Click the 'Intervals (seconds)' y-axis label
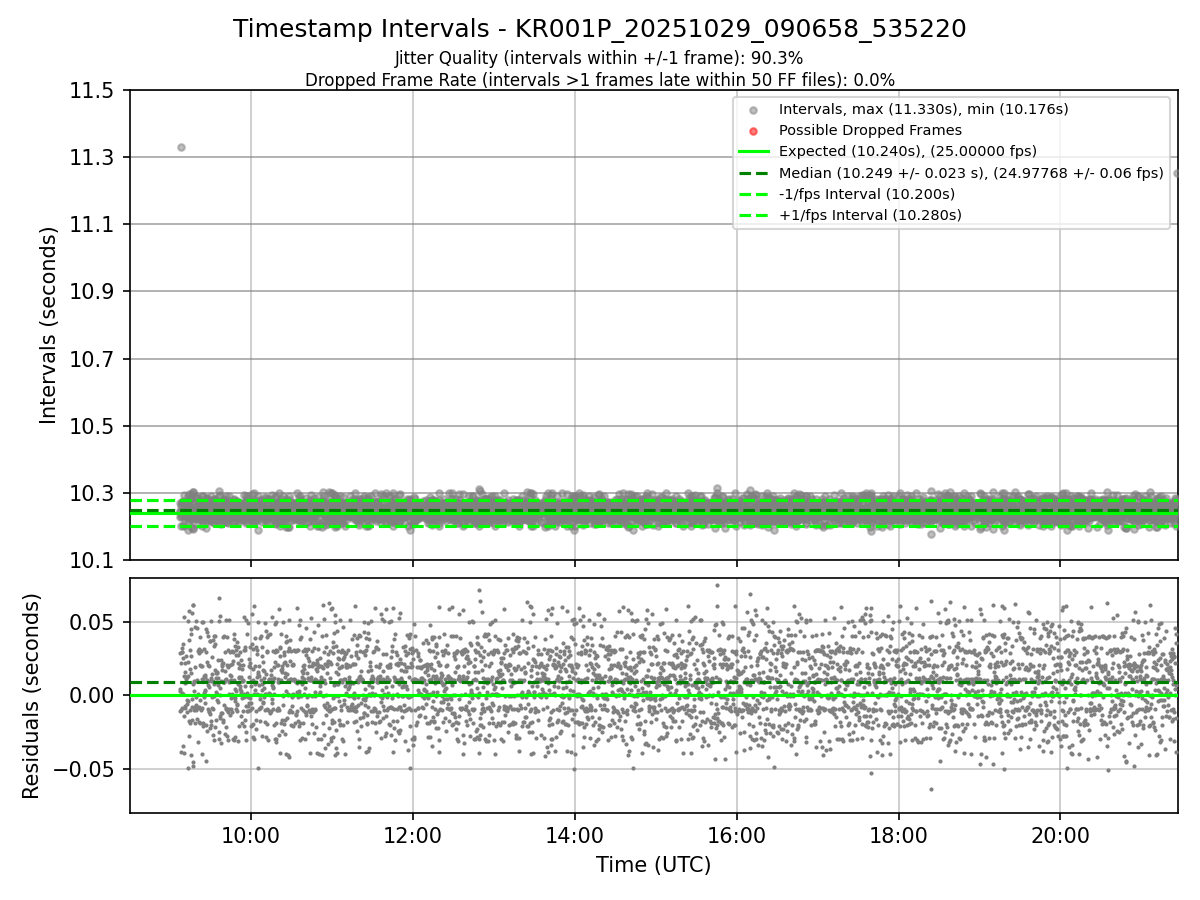The image size is (1200, 900). 49,325
